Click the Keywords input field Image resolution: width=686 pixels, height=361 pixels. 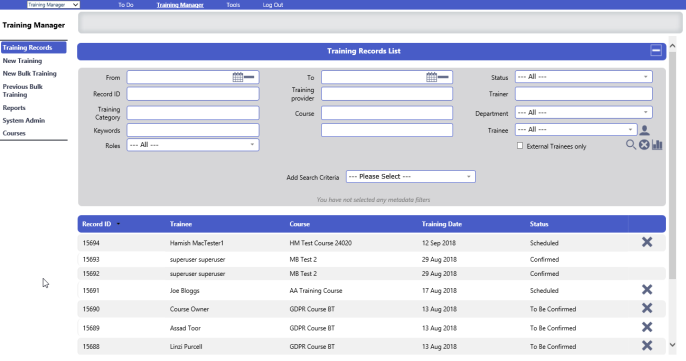coord(193,130)
